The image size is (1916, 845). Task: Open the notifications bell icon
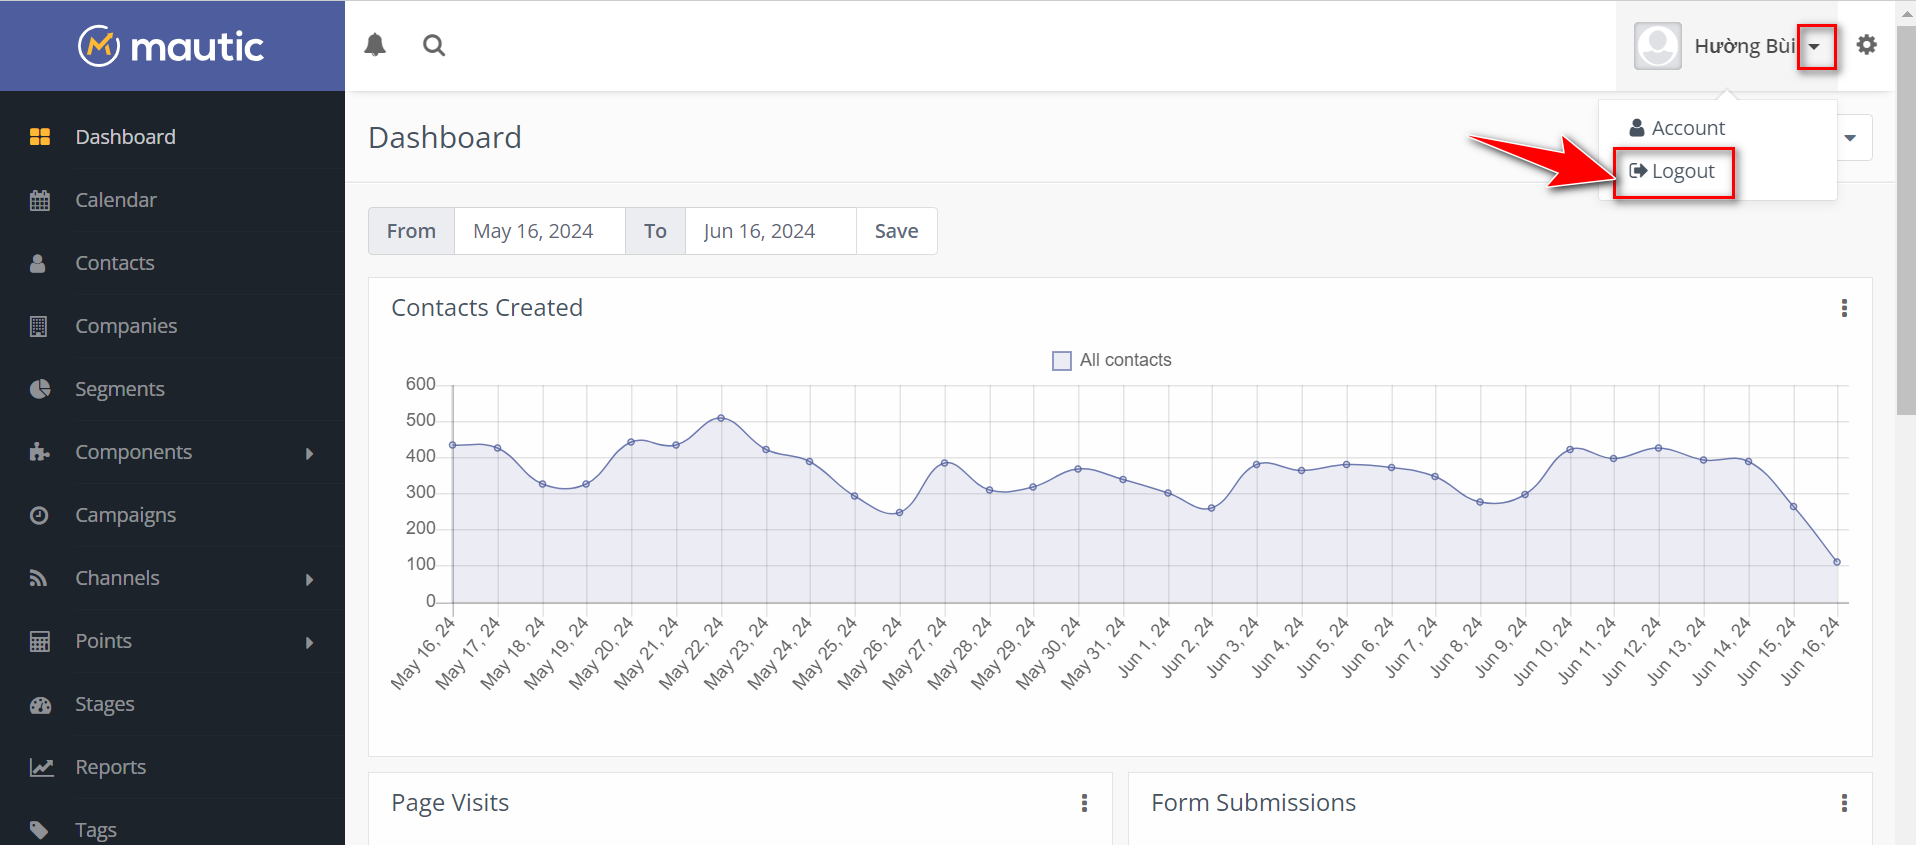click(x=375, y=45)
